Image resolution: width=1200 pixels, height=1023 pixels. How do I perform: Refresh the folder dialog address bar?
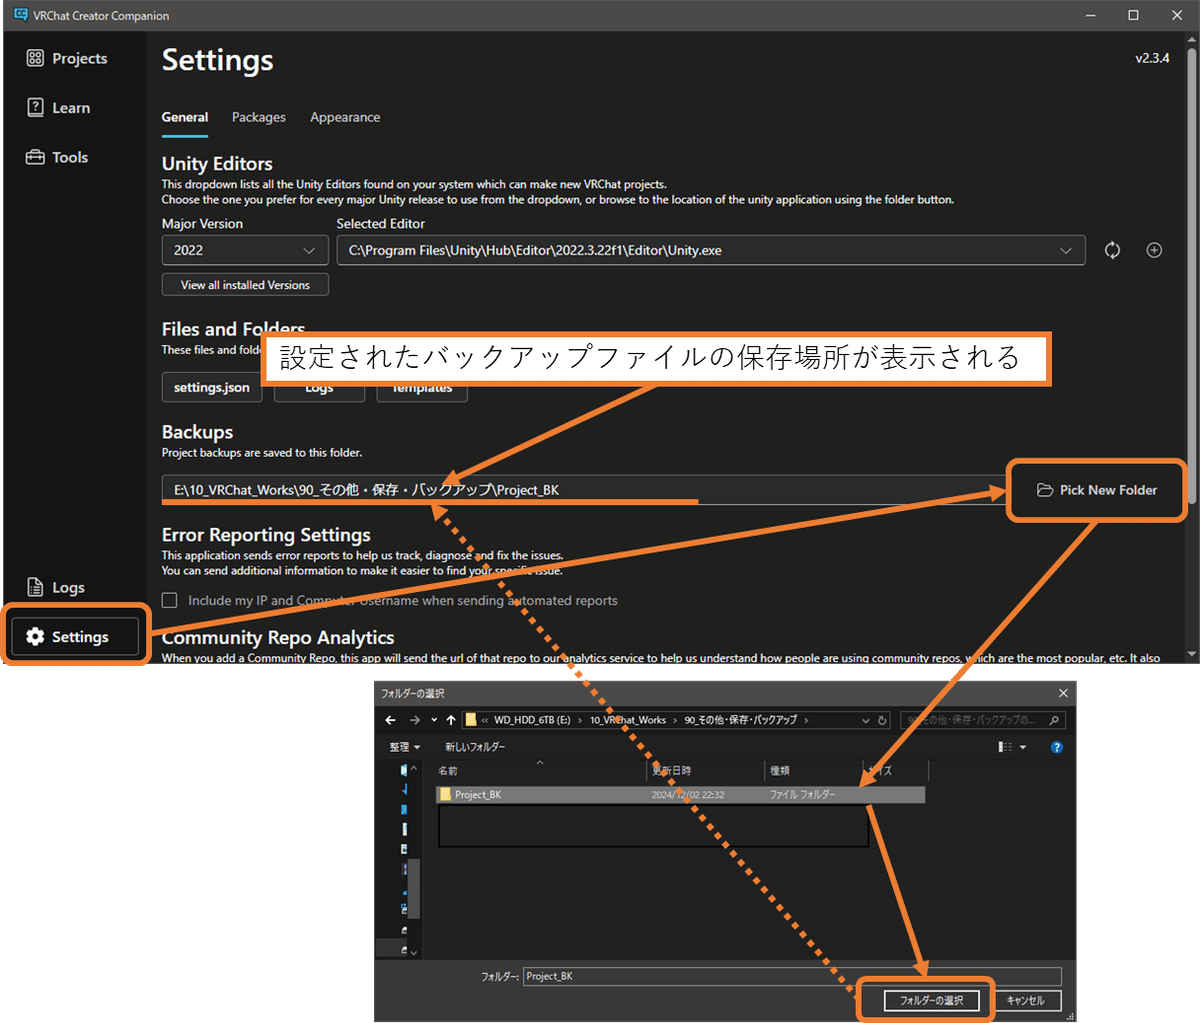pos(882,720)
